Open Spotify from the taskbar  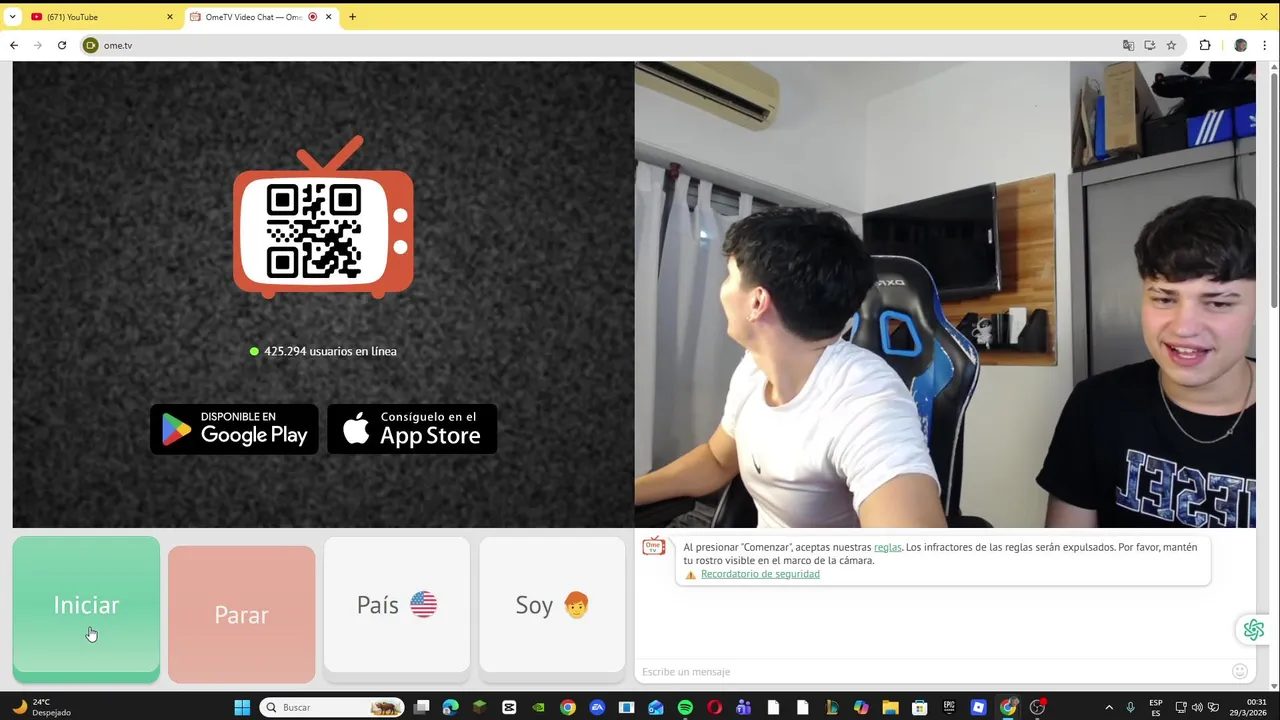tap(685, 707)
